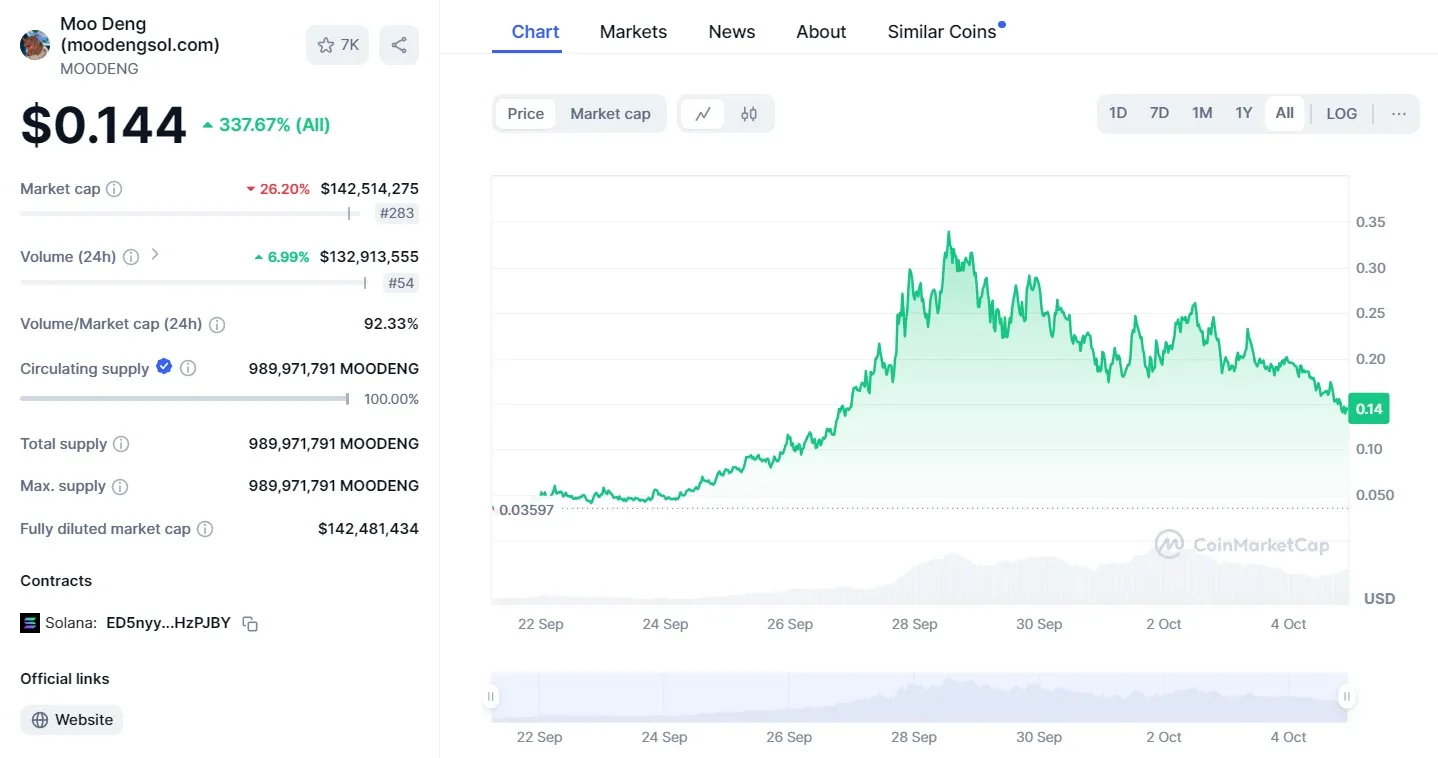This screenshot has width=1438, height=758.
Task: Expand Volume (24h) chevron arrow
Action: point(155,255)
